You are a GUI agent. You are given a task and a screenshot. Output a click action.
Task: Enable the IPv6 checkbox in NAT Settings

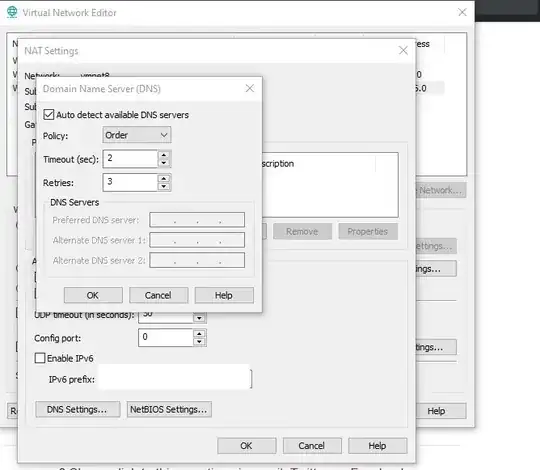(x=40, y=358)
